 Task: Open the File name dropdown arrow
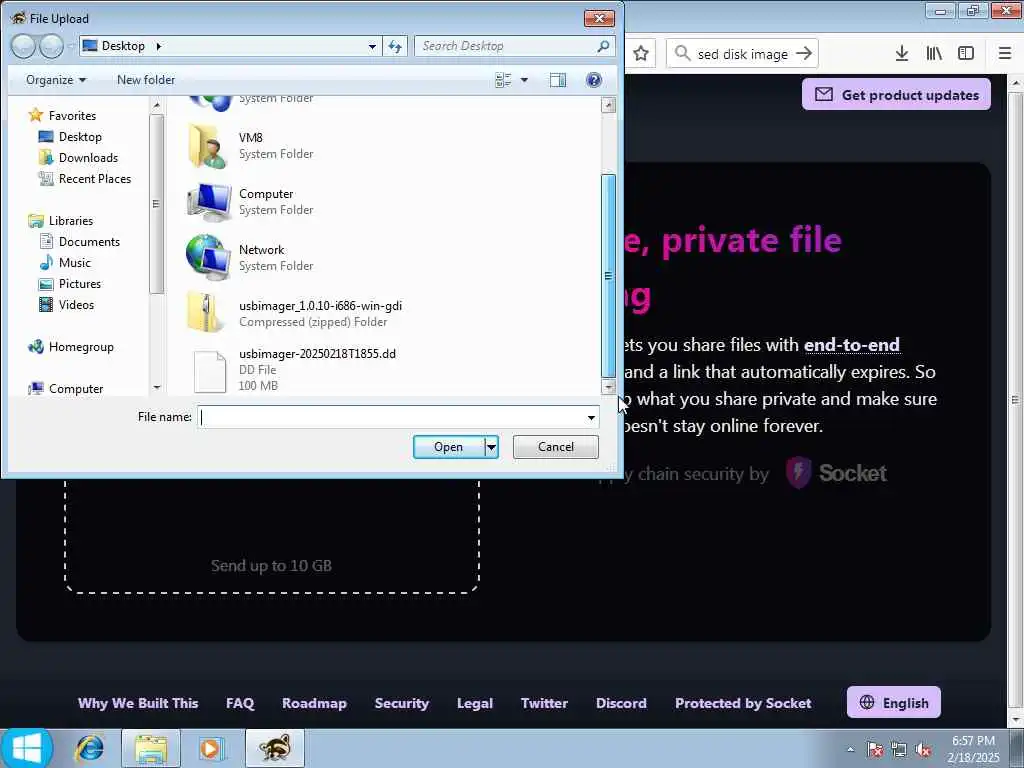[x=591, y=417]
